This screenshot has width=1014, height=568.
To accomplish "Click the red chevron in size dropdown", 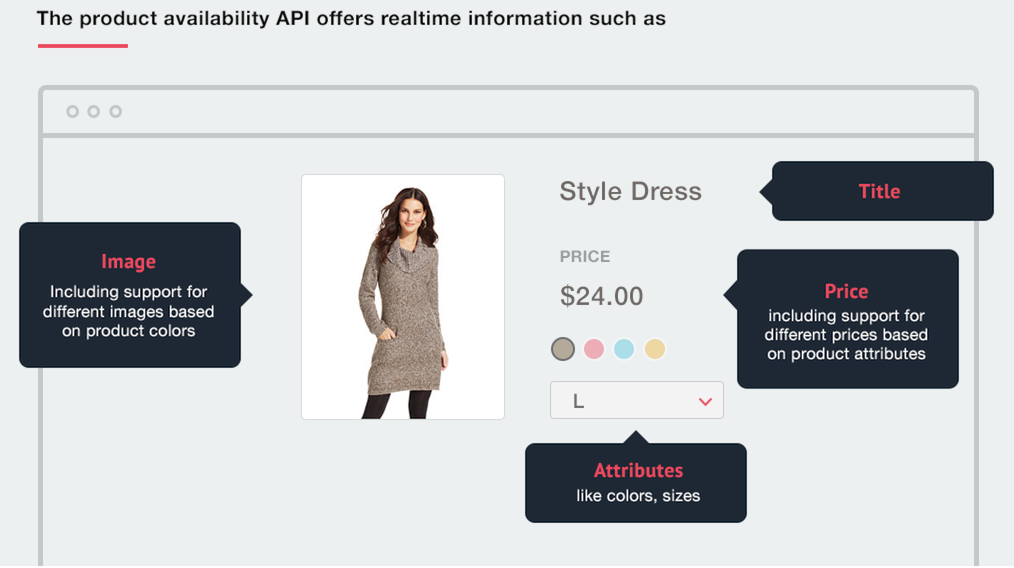I will pyautogui.click(x=706, y=402).
